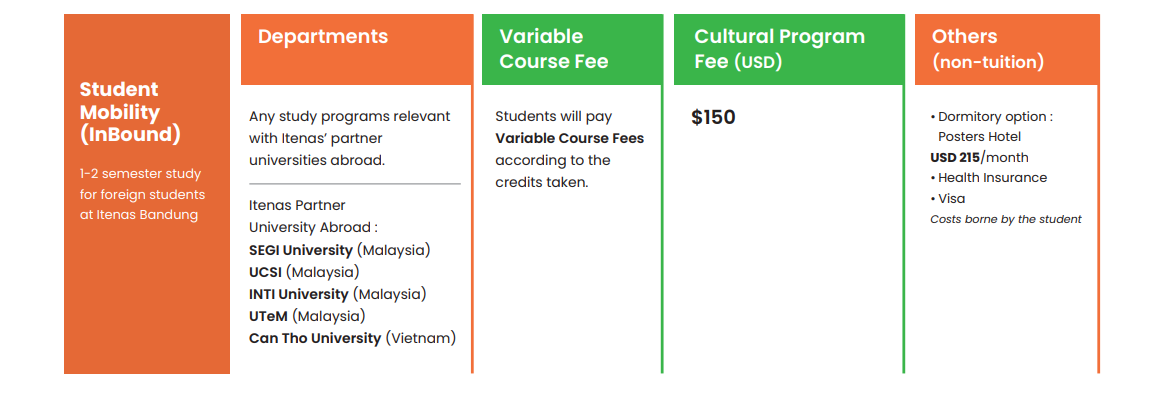Click the UTeM (Malaysia) entry
The image size is (1160, 393).
pos(307,316)
